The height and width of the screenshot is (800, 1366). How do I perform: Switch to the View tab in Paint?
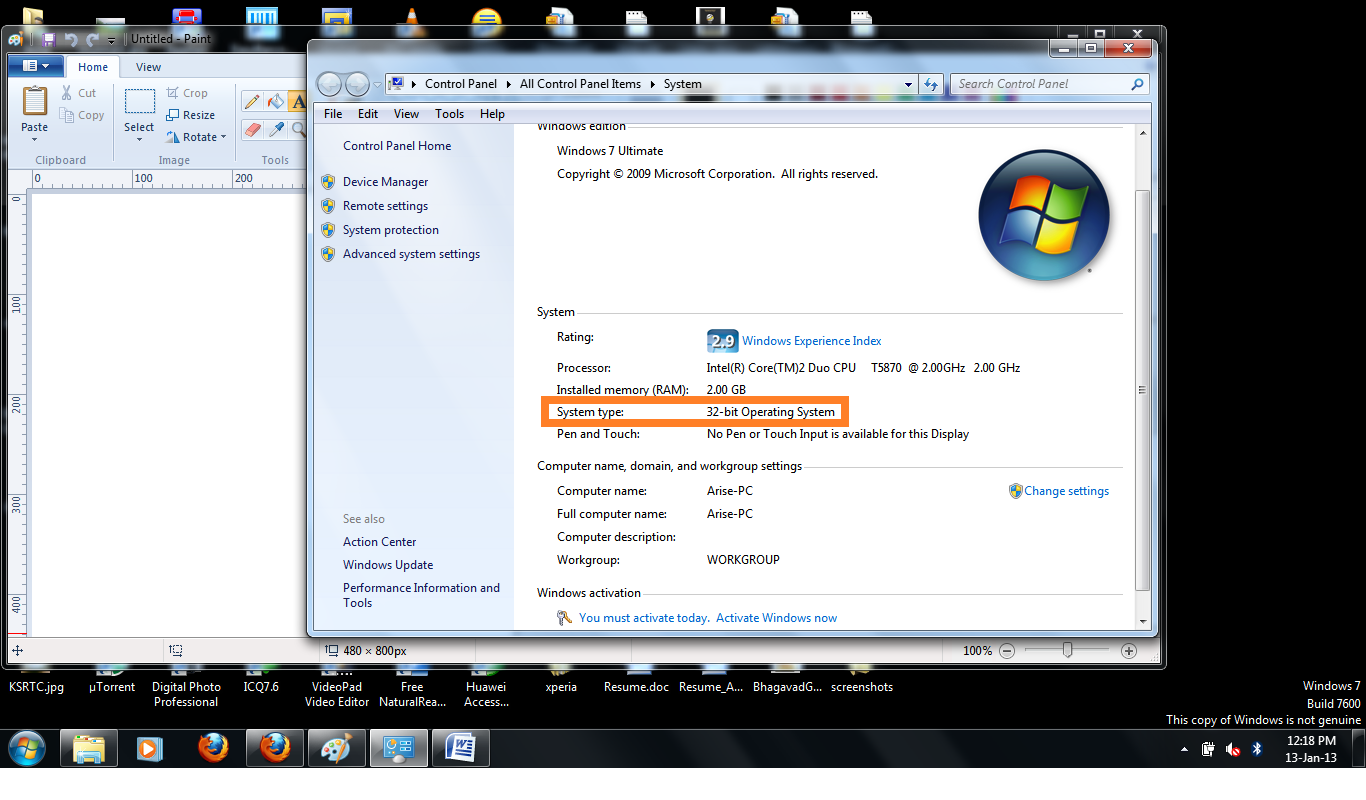[148, 67]
